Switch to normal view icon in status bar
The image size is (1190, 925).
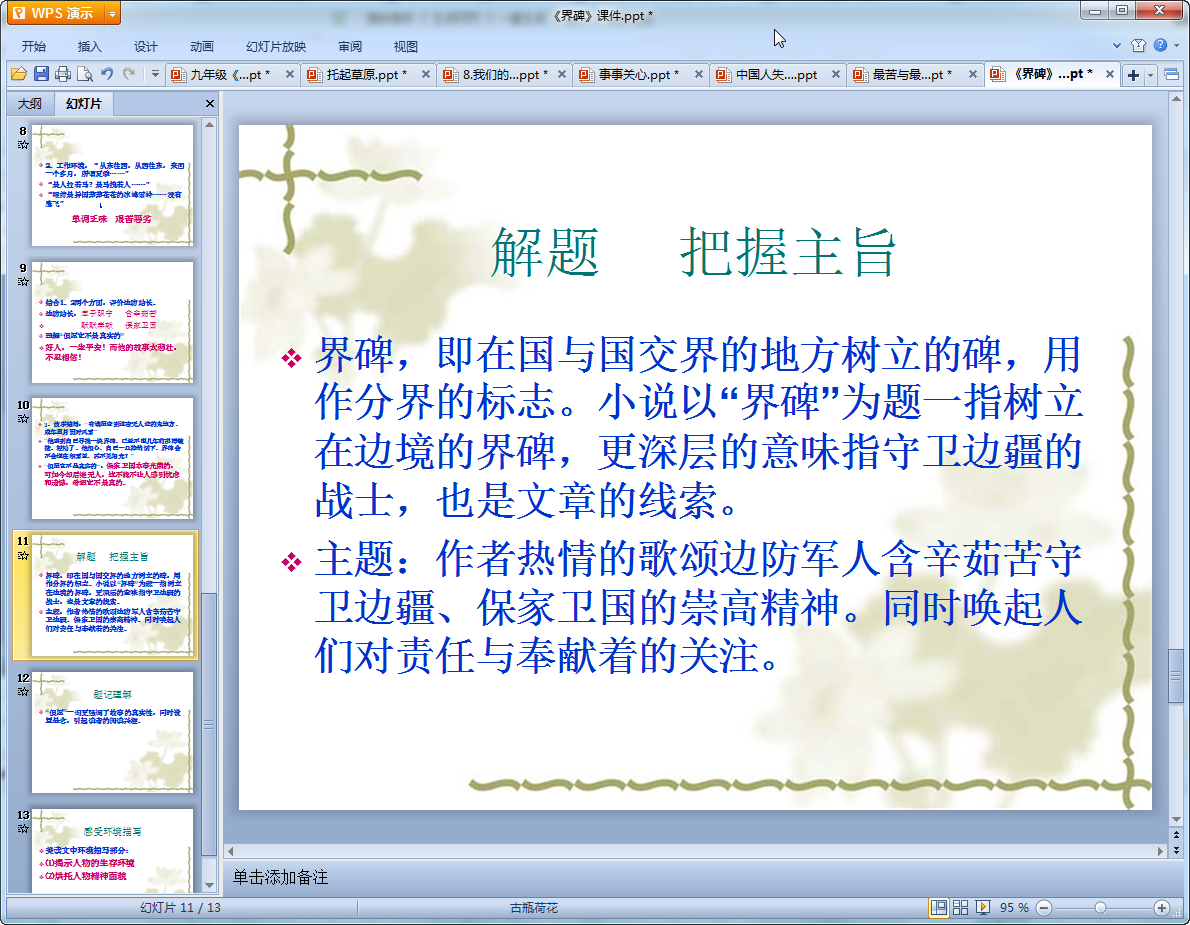point(939,908)
